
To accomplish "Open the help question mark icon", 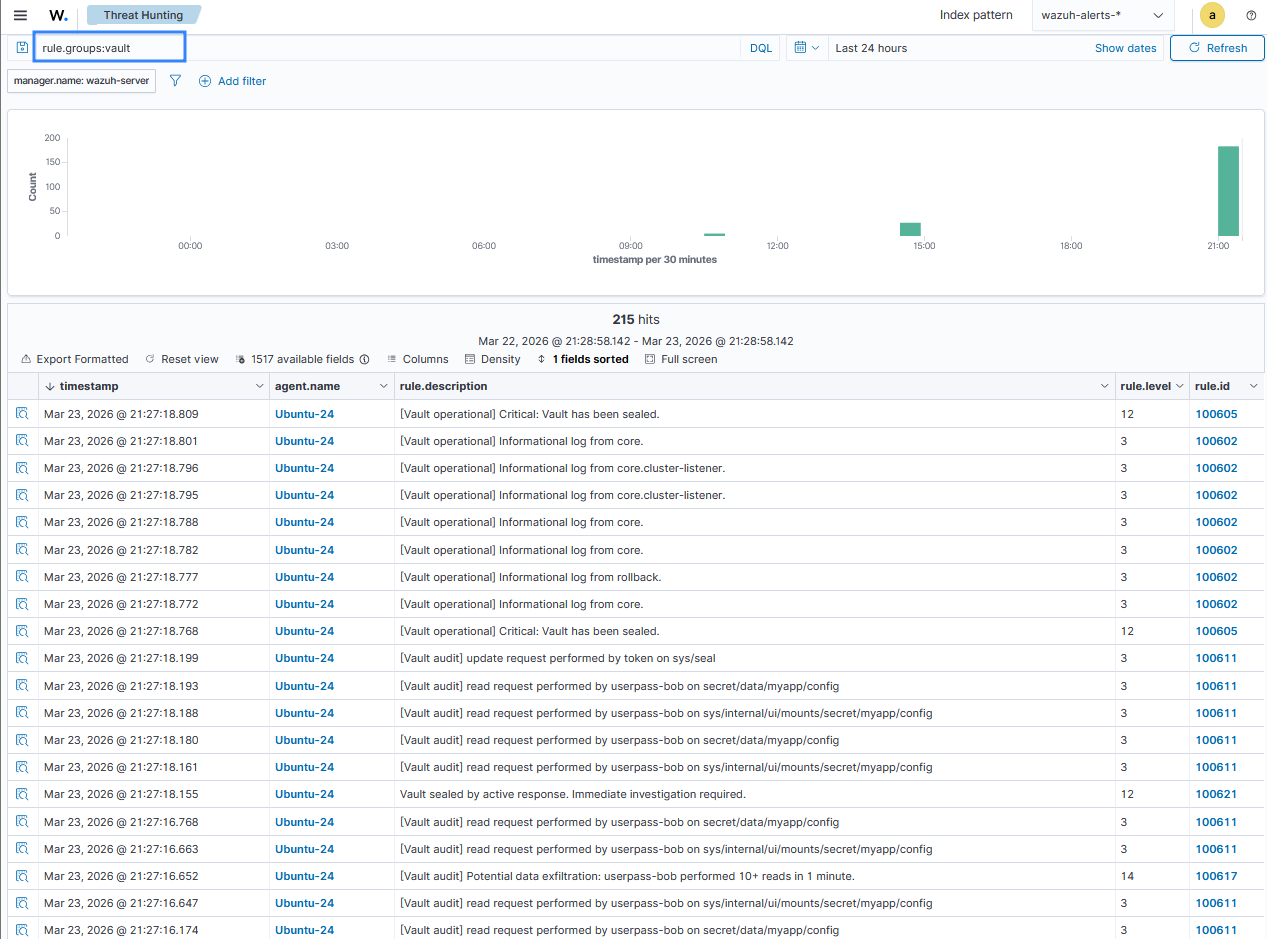I will (x=1251, y=15).
